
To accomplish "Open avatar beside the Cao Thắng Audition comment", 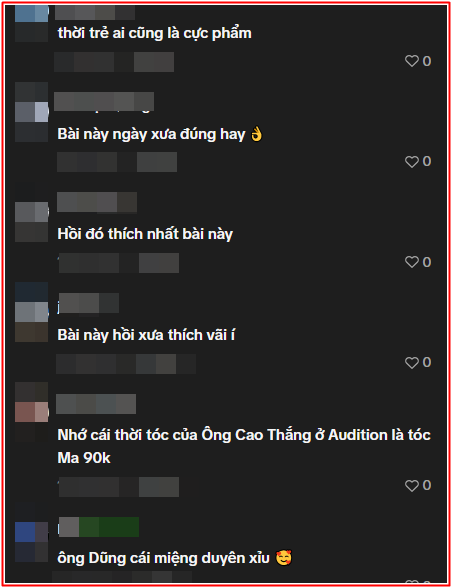I will coord(32,412).
